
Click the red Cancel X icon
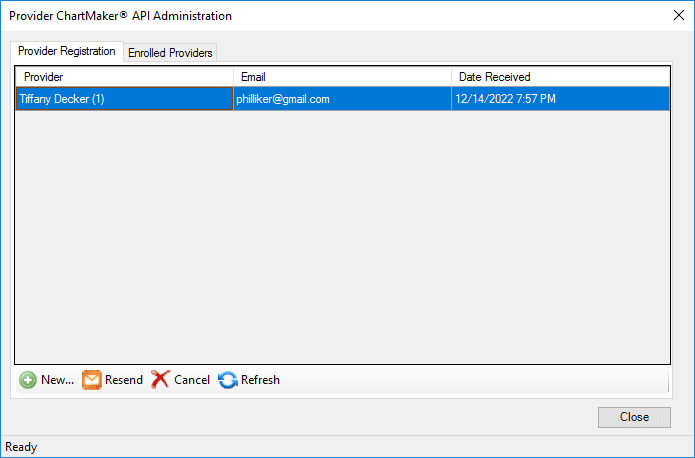160,380
